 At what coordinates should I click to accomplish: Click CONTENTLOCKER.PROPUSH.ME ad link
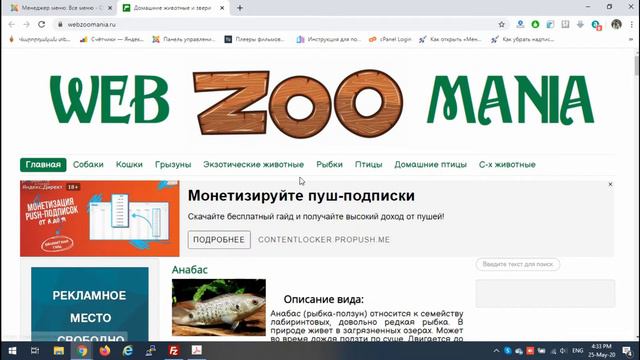pos(324,240)
